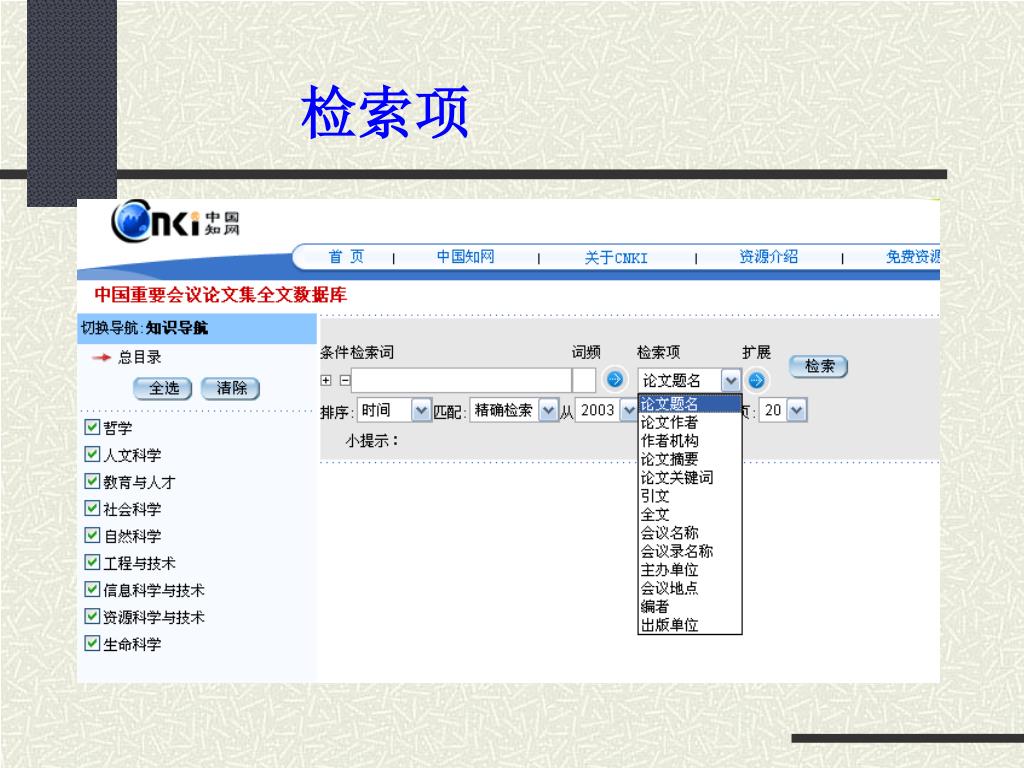Select 论文摘要 in the dropdown list
This screenshot has height=768, width=1024.
(690, 459)
